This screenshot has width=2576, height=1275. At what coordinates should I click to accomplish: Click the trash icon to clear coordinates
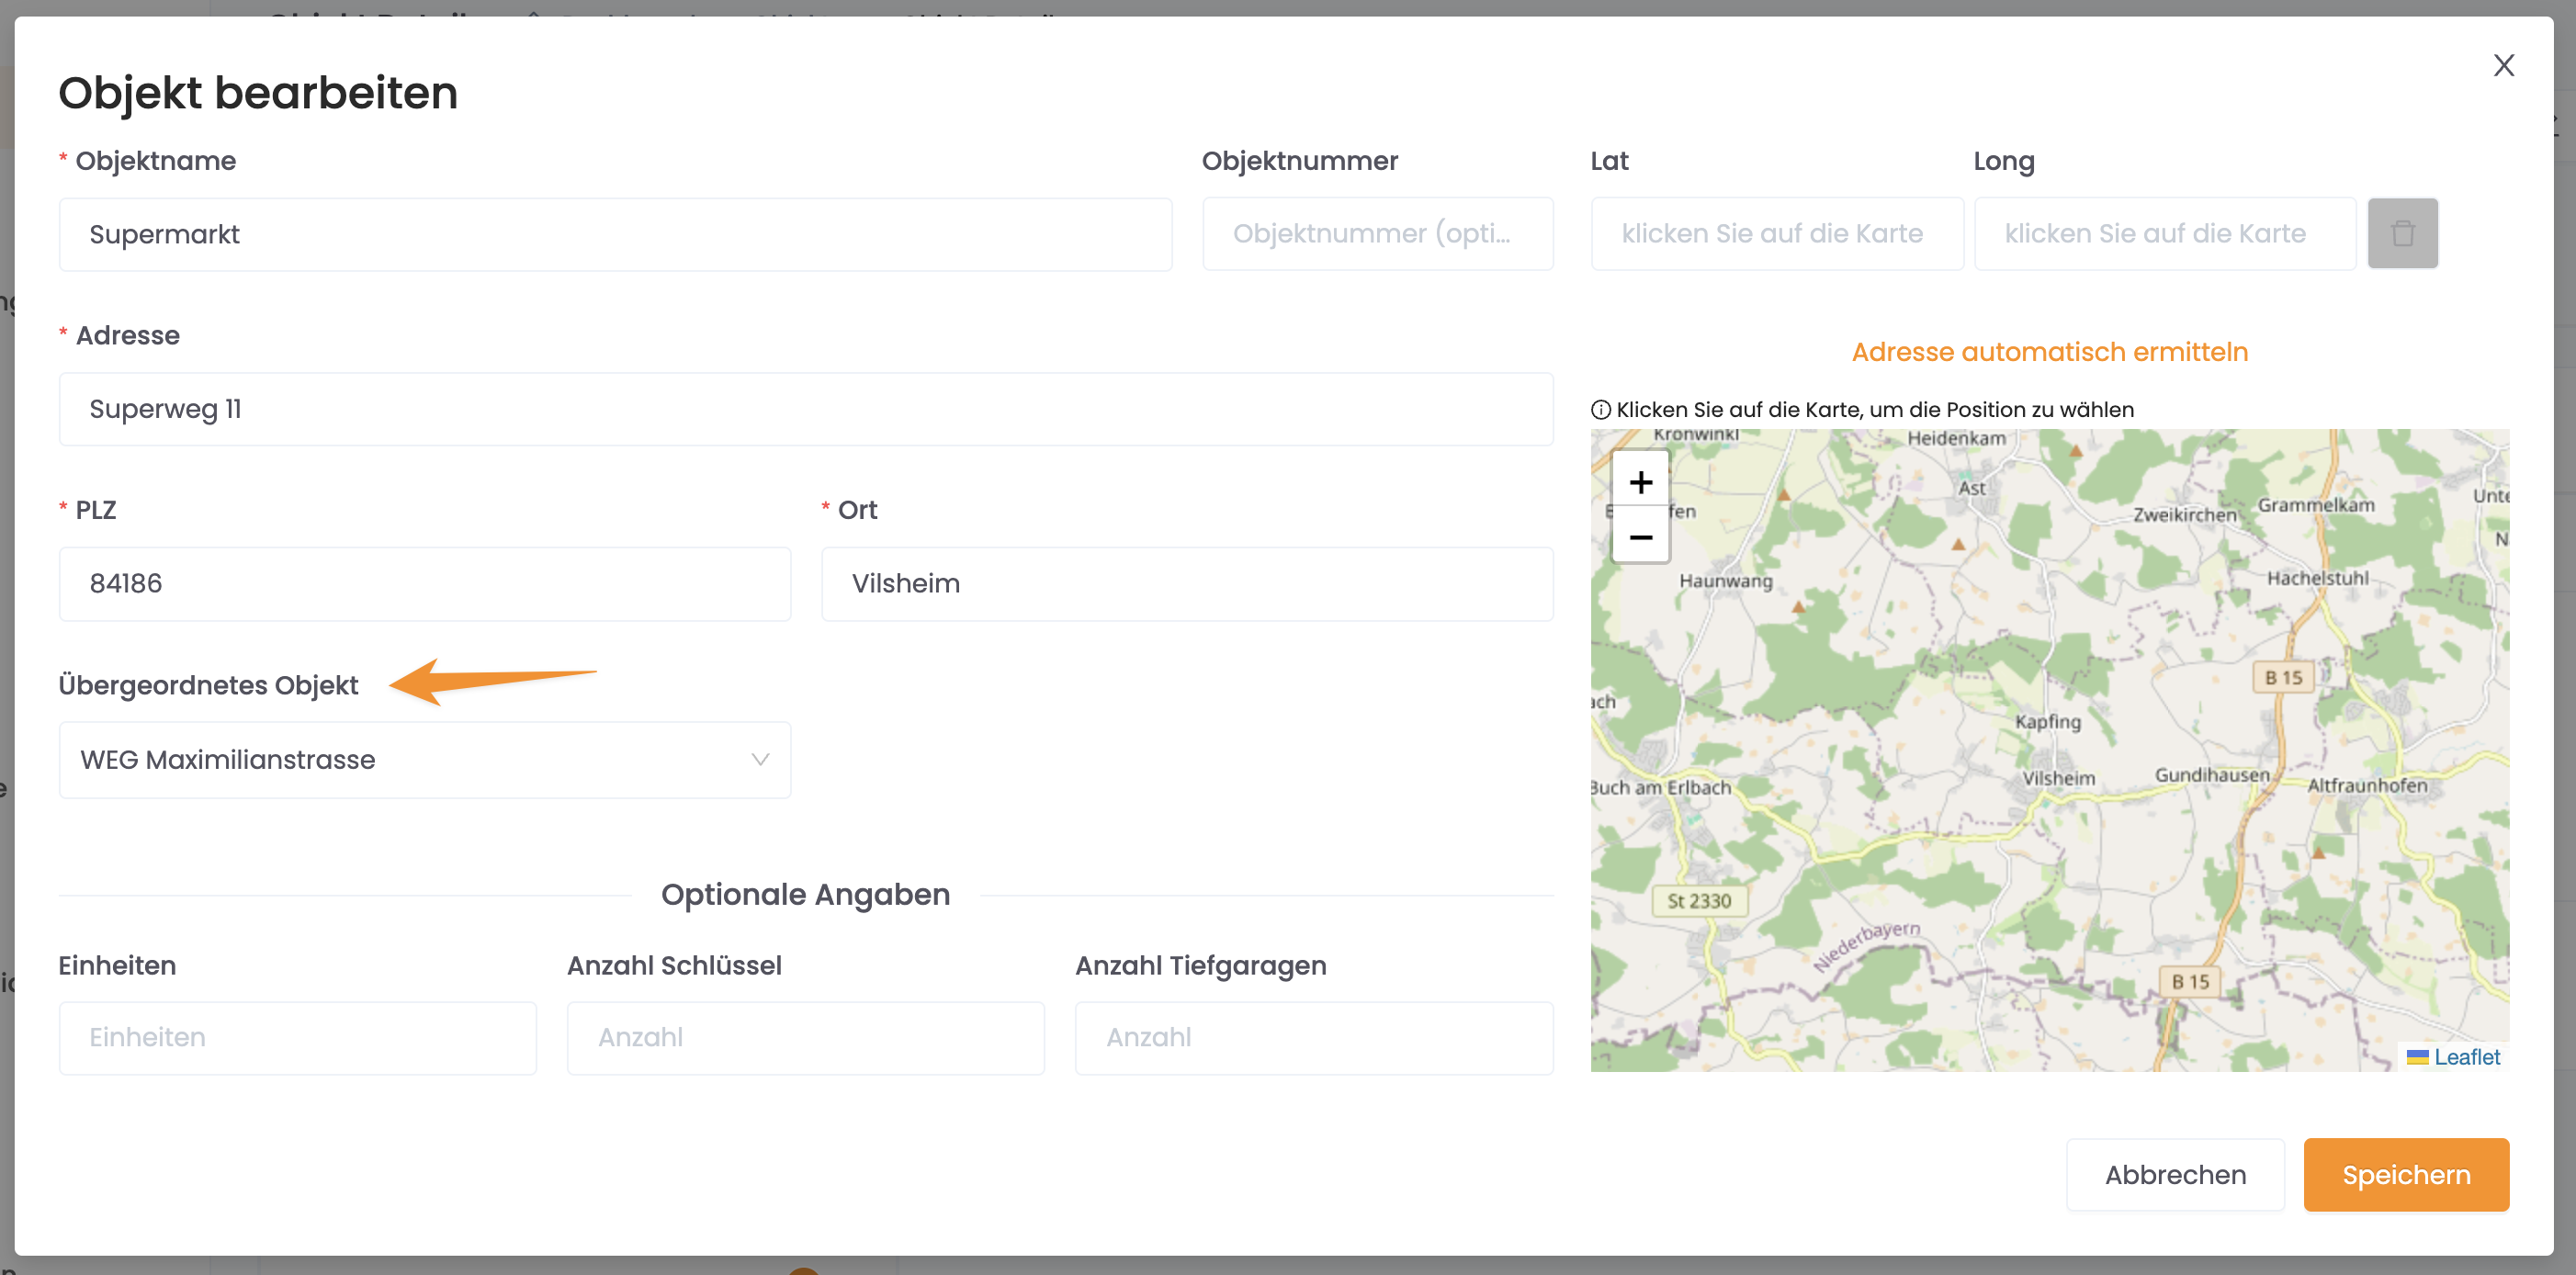[2402, 234]
